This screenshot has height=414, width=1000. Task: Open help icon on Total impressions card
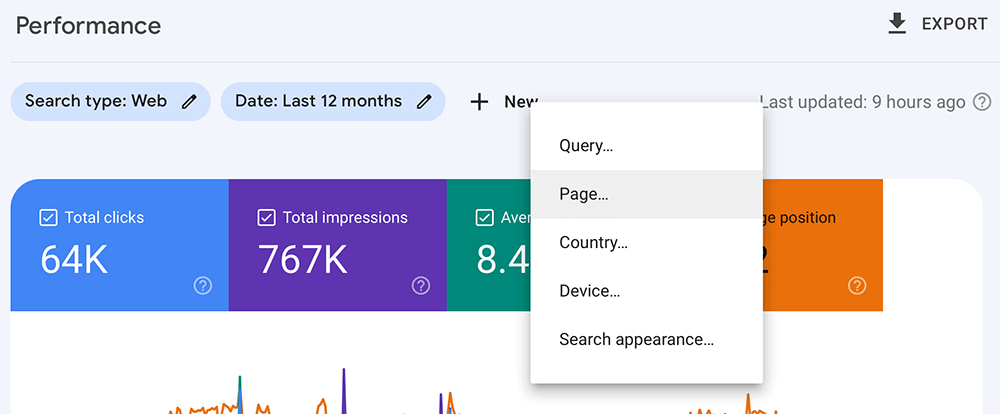pyautogui.click(x=421, y=286)
